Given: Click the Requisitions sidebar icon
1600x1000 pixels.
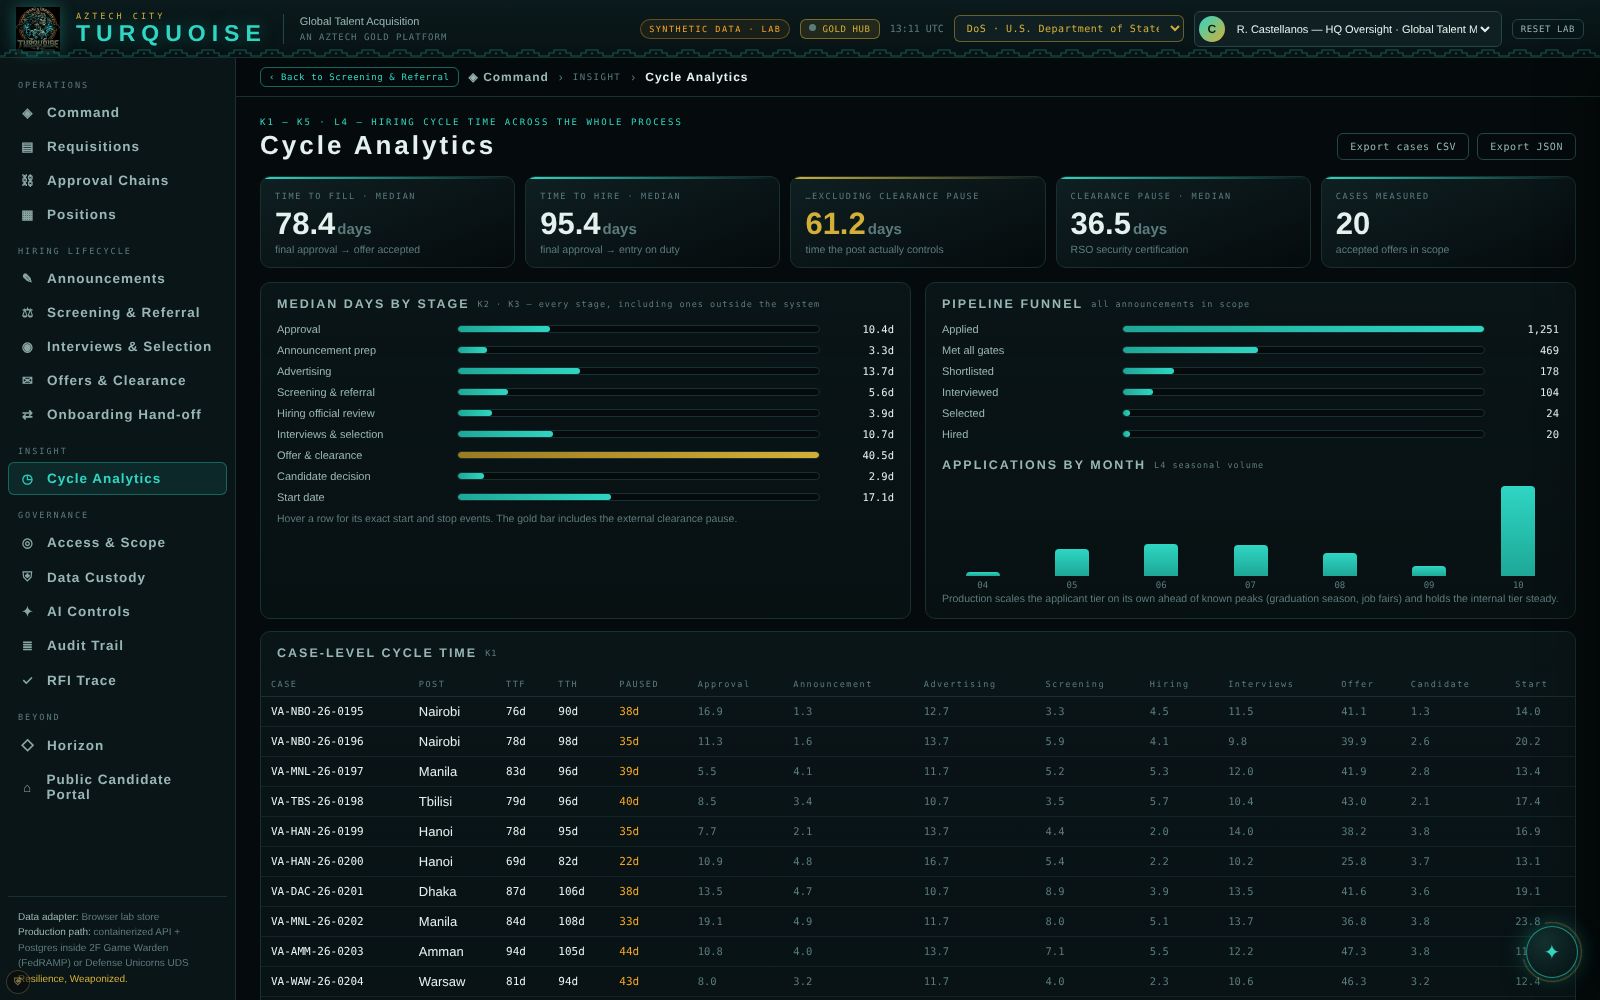Looking at the screenshot, I should (27, 147).
